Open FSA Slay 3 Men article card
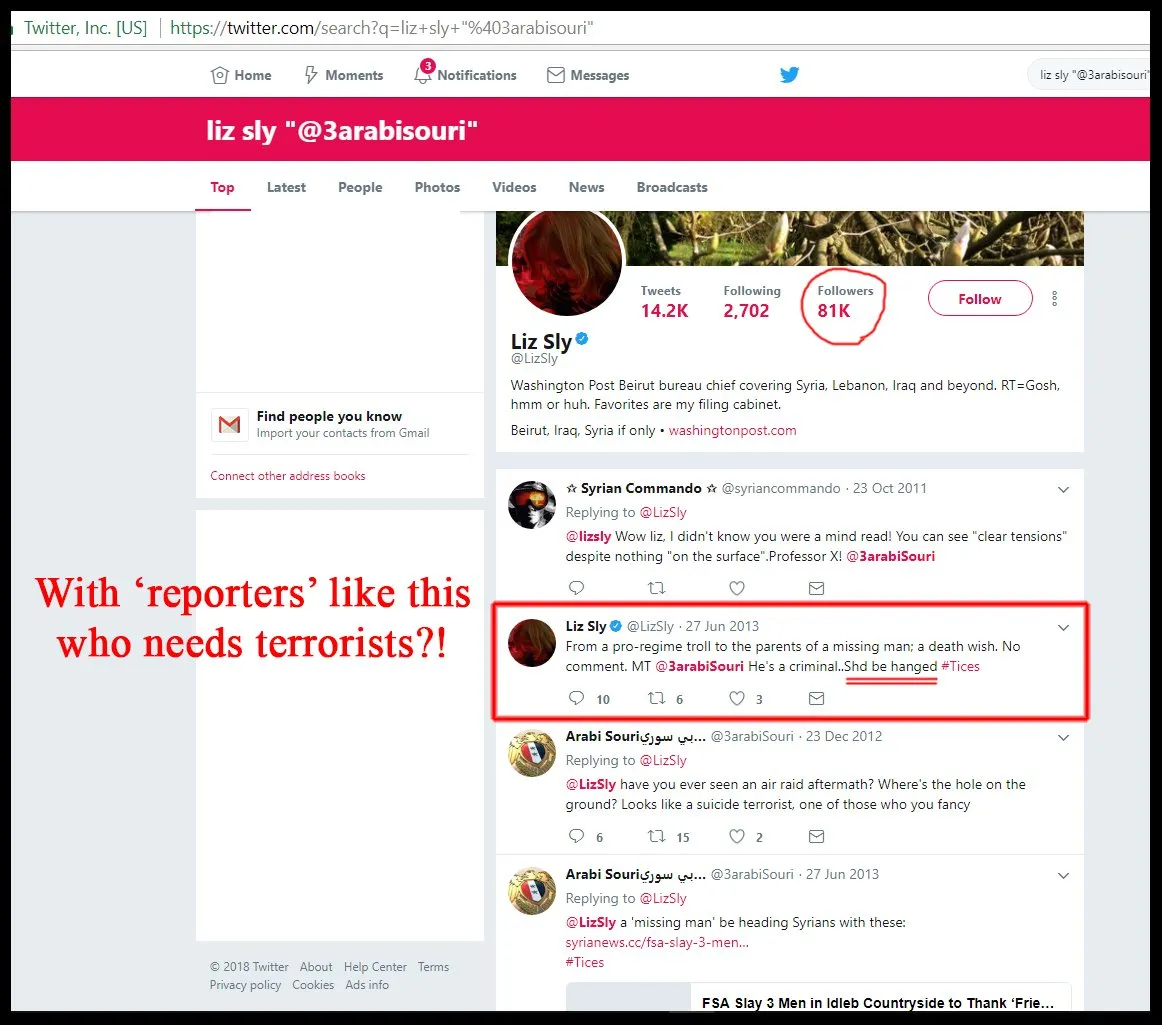 click(x=818, y=997)
